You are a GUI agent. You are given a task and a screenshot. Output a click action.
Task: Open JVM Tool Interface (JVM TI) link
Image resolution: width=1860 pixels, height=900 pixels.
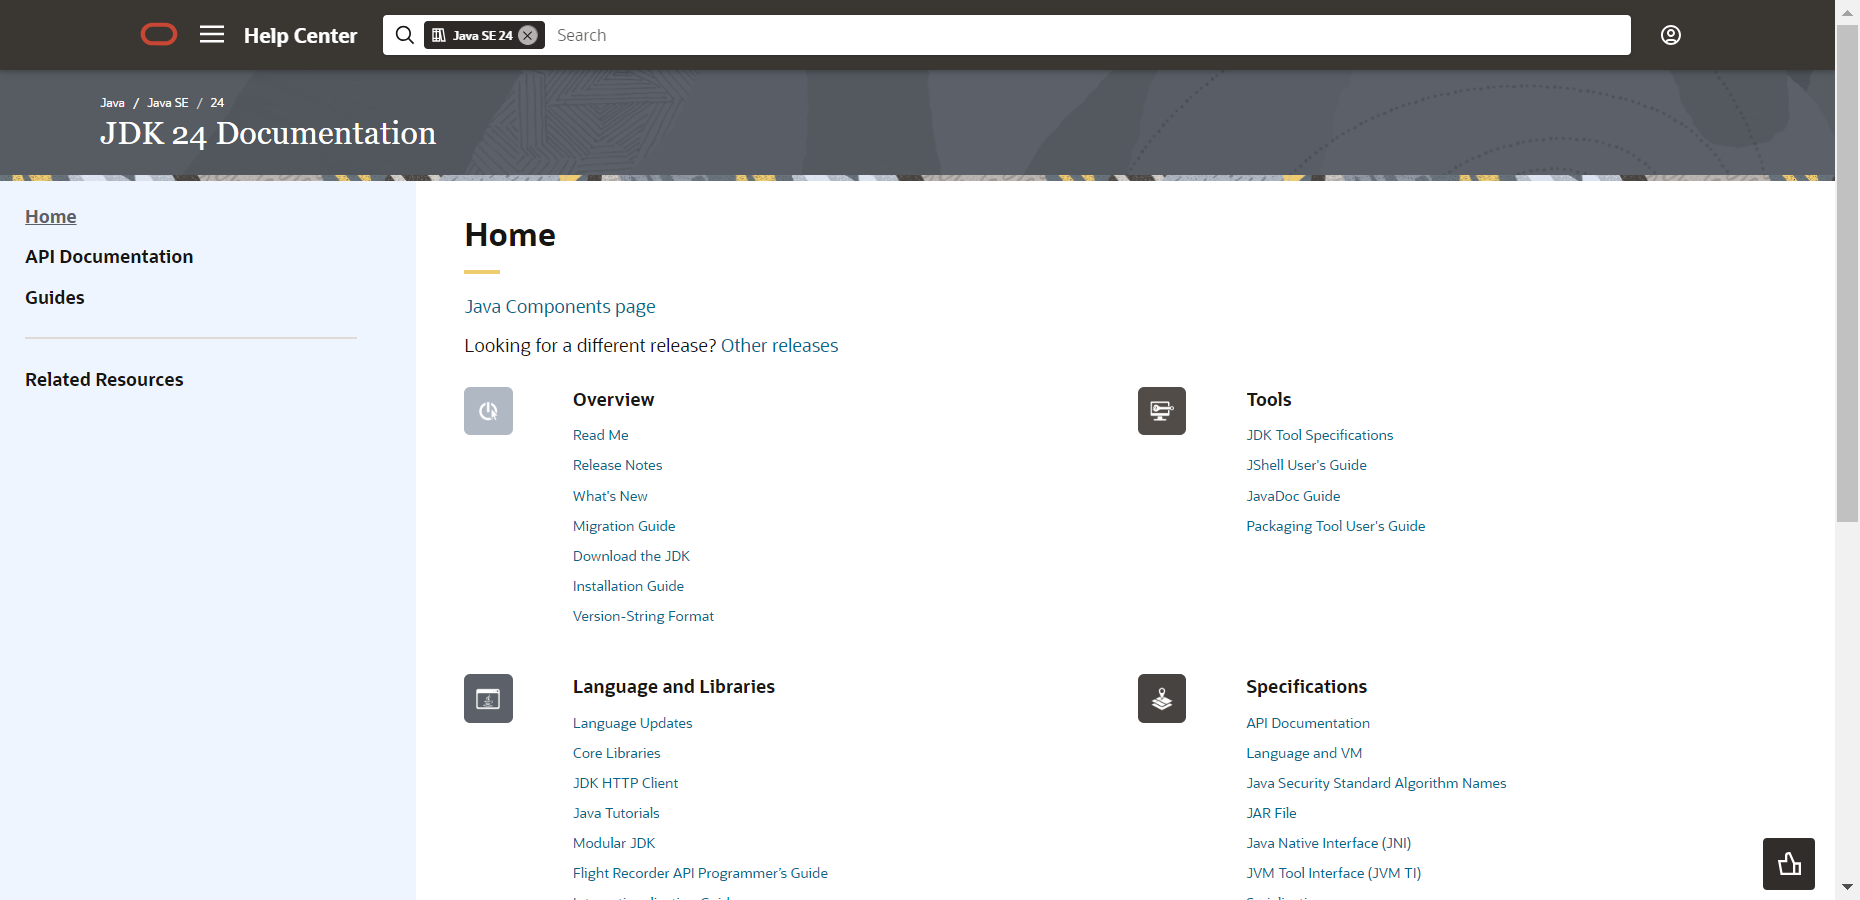(x=1334, y=873)
